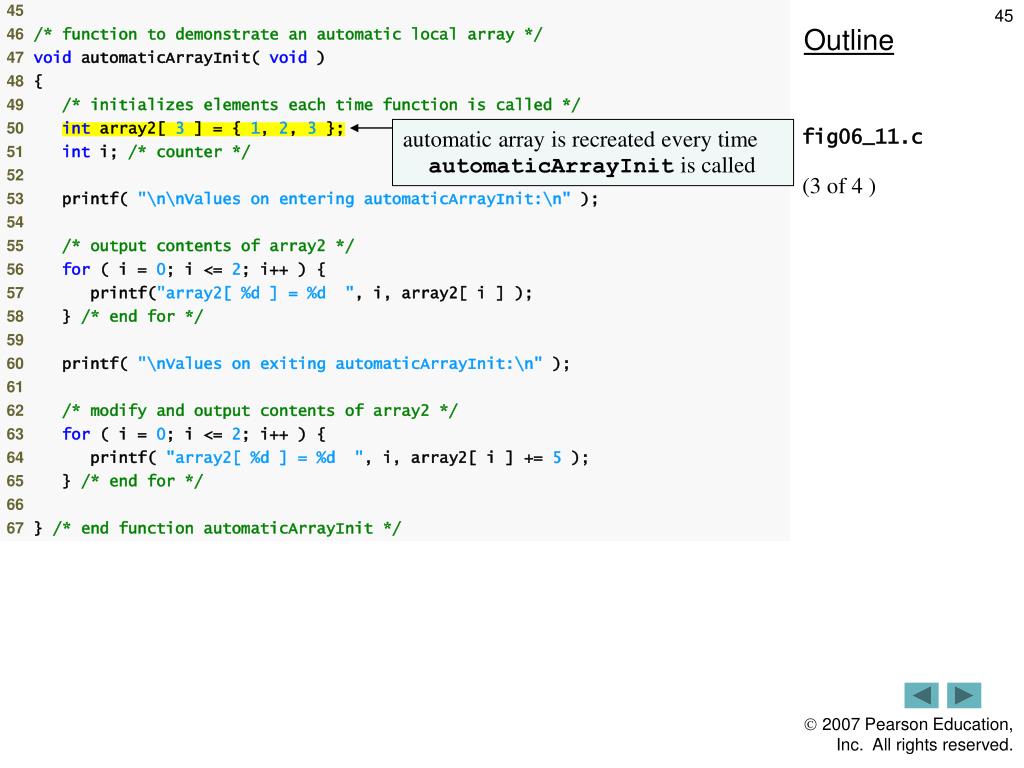Screen dimensions: 1024x768
Task: Click bold 'automaticArrayInit' in the callout box
Action: 551,166
